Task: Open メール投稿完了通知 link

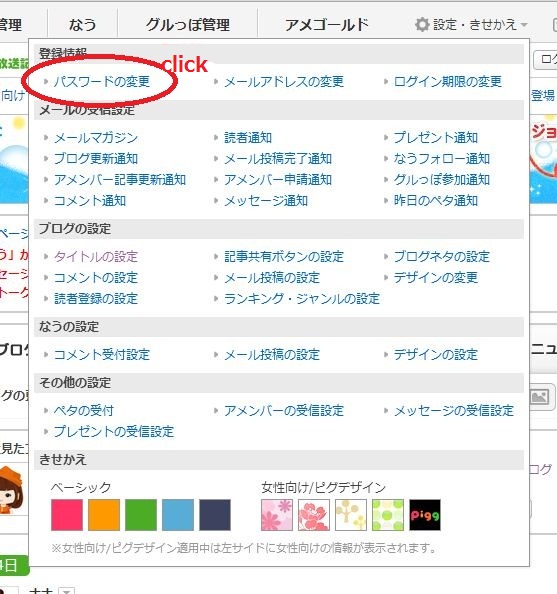Action: coord(278,159)
